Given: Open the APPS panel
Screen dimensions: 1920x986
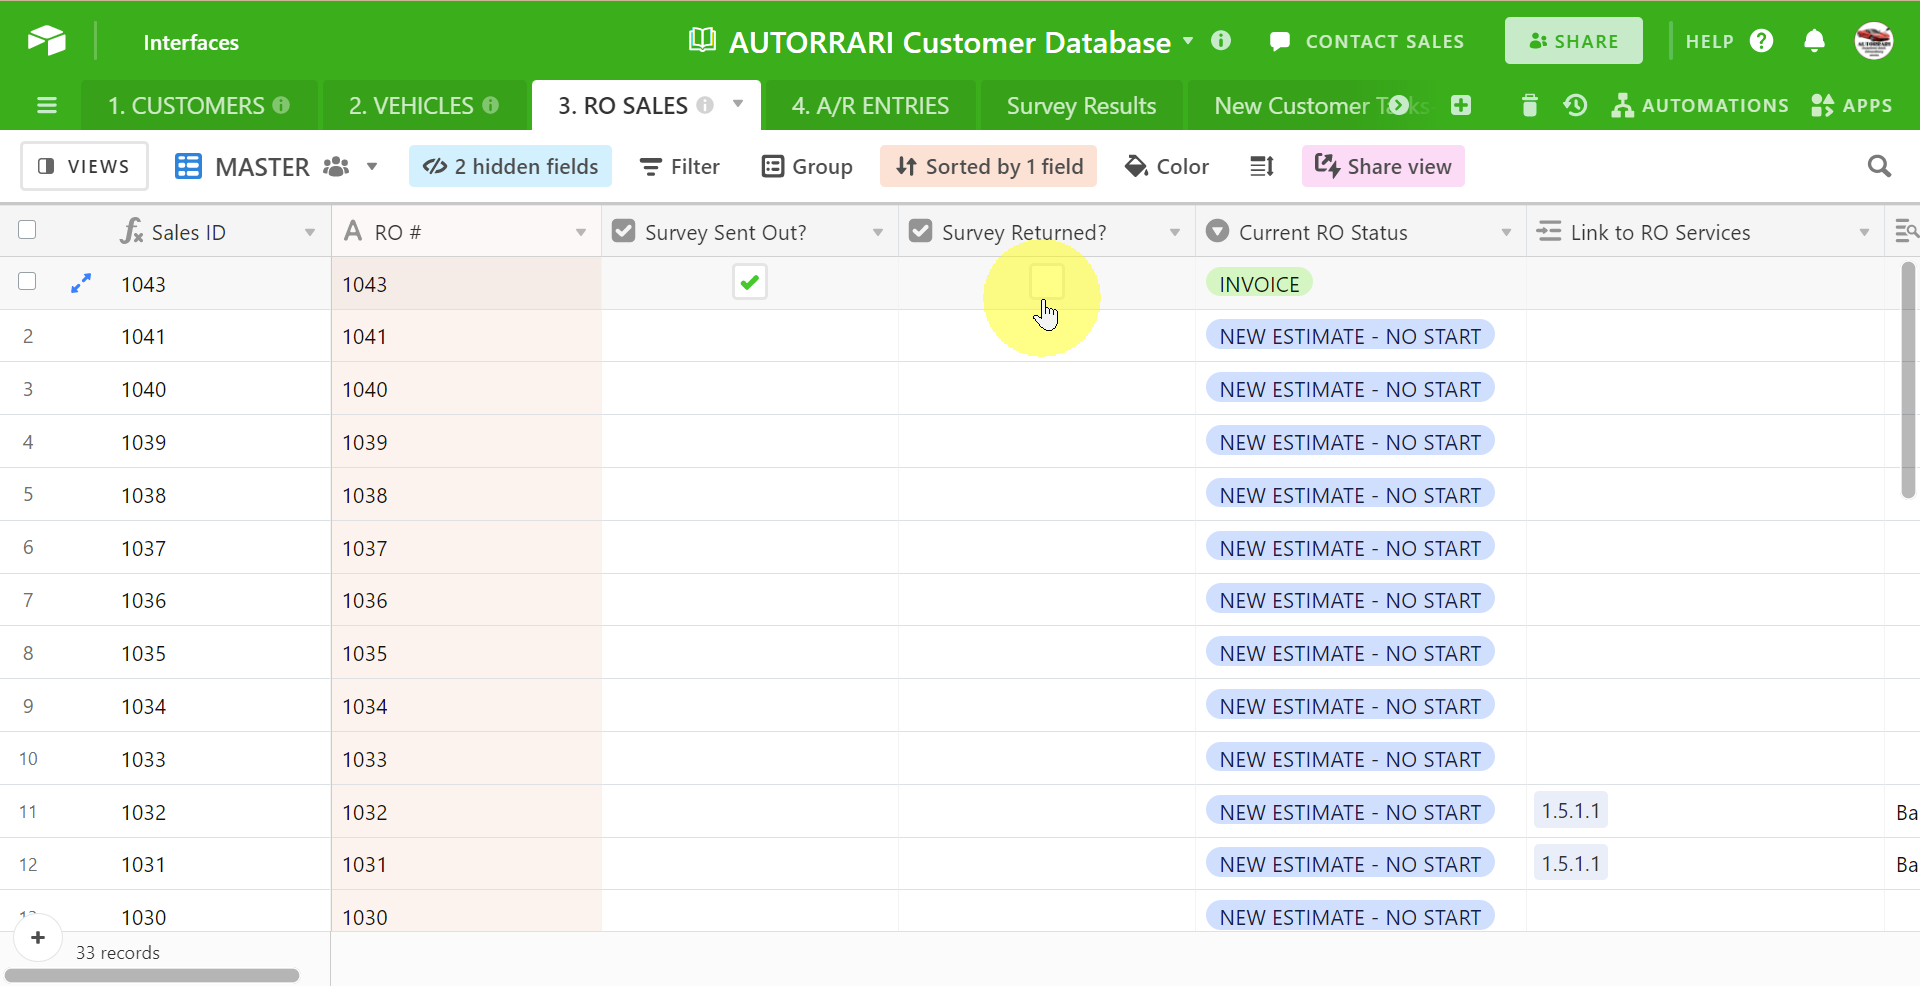Looking at the screenshot, I should pyautogui.click(x=1852, y=105).
